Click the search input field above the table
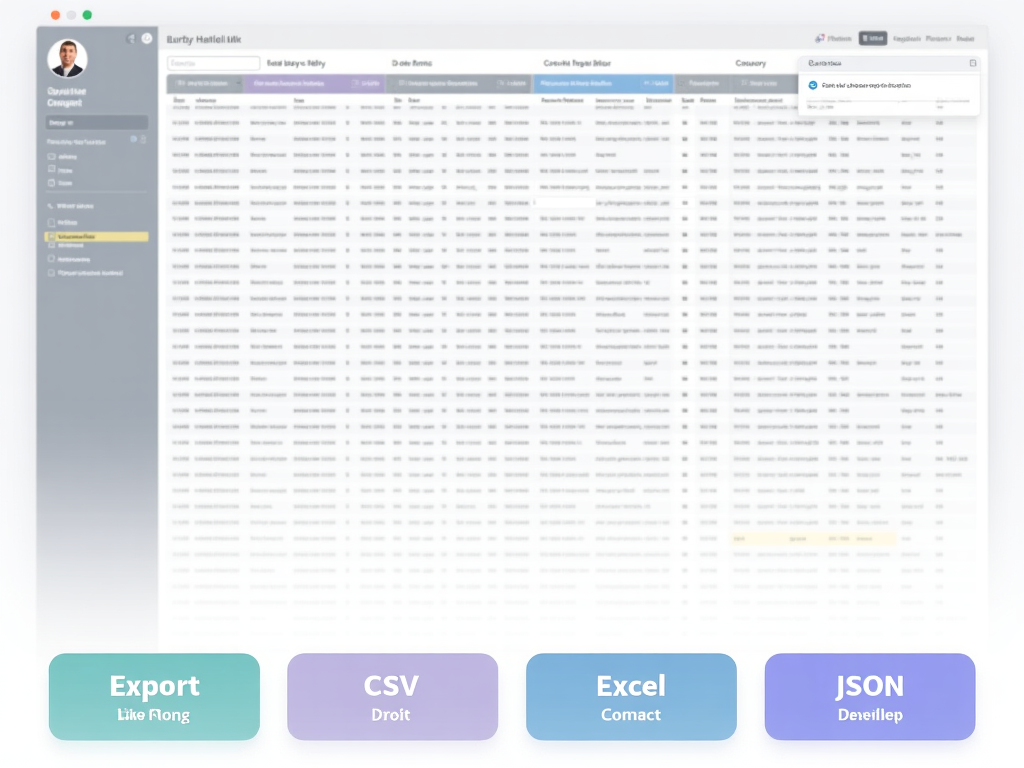This screenshot has width=1024, height=768. click(x=214, y=62)
